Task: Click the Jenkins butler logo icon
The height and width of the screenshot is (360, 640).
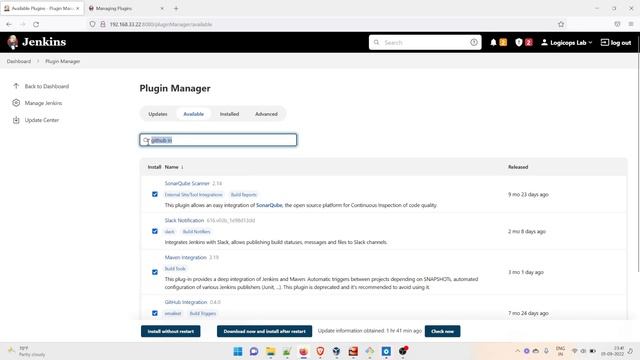Action: pos(13,42)
